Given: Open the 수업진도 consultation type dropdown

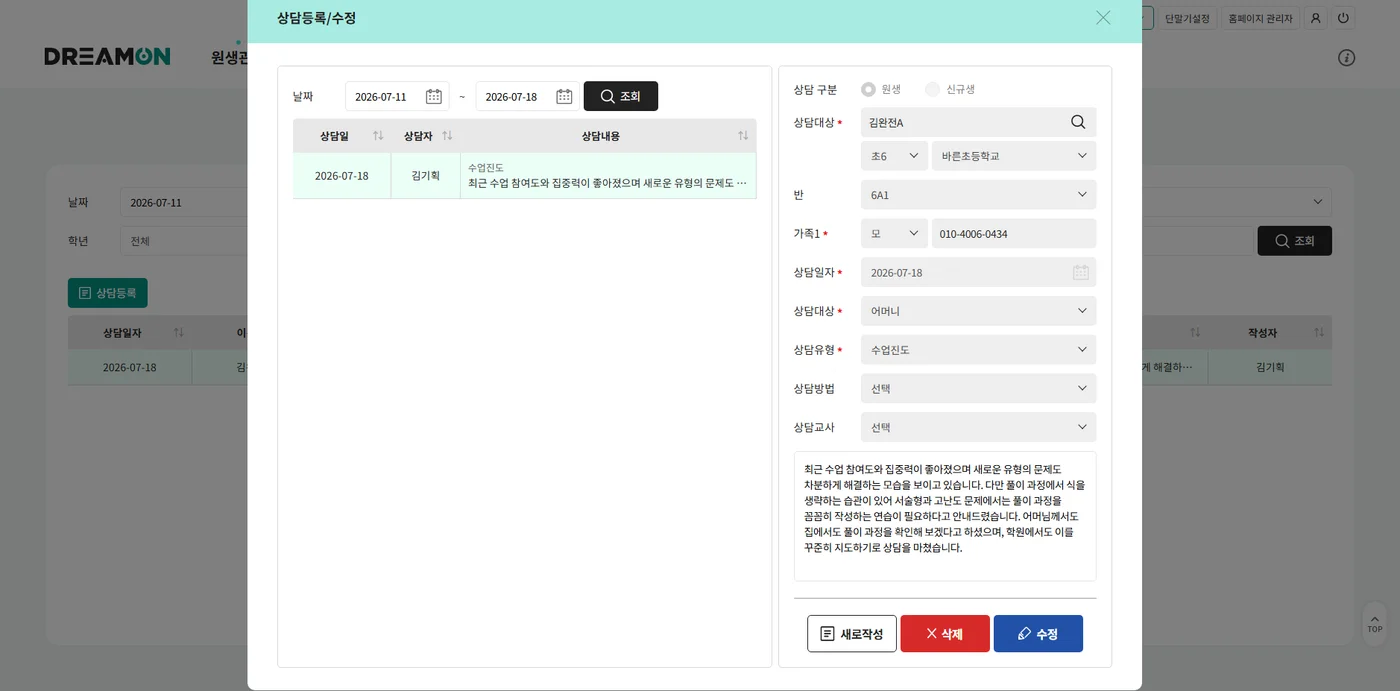Looking at the screenshot, I should (978, 350).
